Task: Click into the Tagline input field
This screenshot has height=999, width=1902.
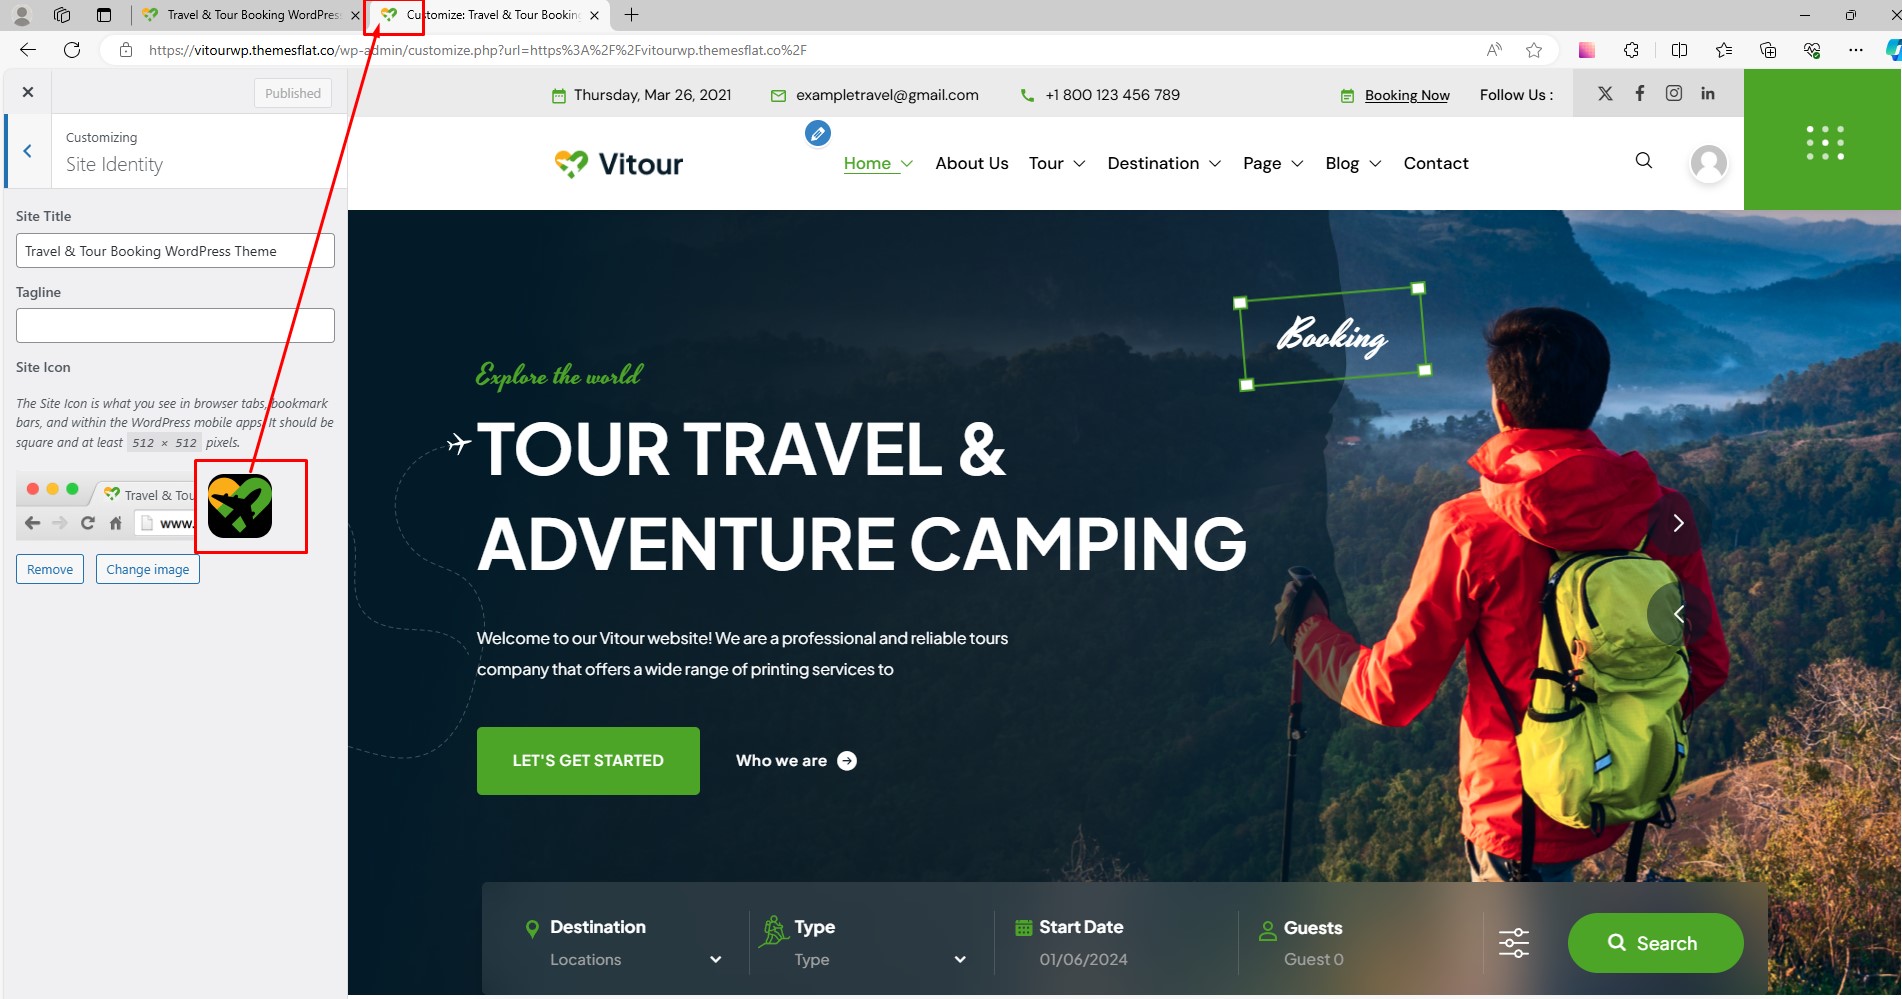Action: (x=175, y=325)
